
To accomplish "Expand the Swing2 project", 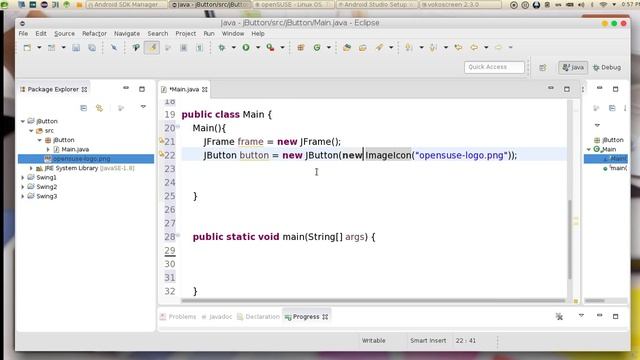I will pos(23,187).
